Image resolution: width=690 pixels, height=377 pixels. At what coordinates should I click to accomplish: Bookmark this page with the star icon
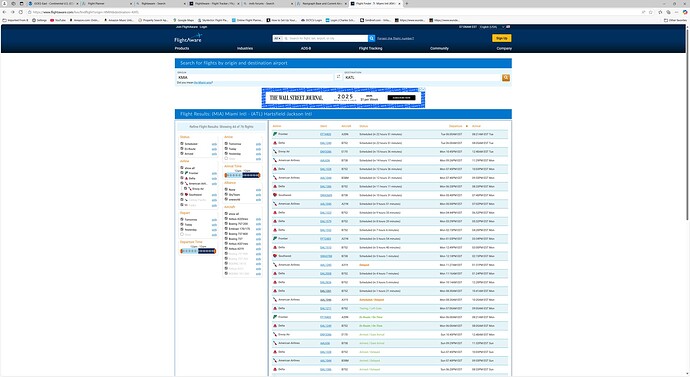point(651,12)
